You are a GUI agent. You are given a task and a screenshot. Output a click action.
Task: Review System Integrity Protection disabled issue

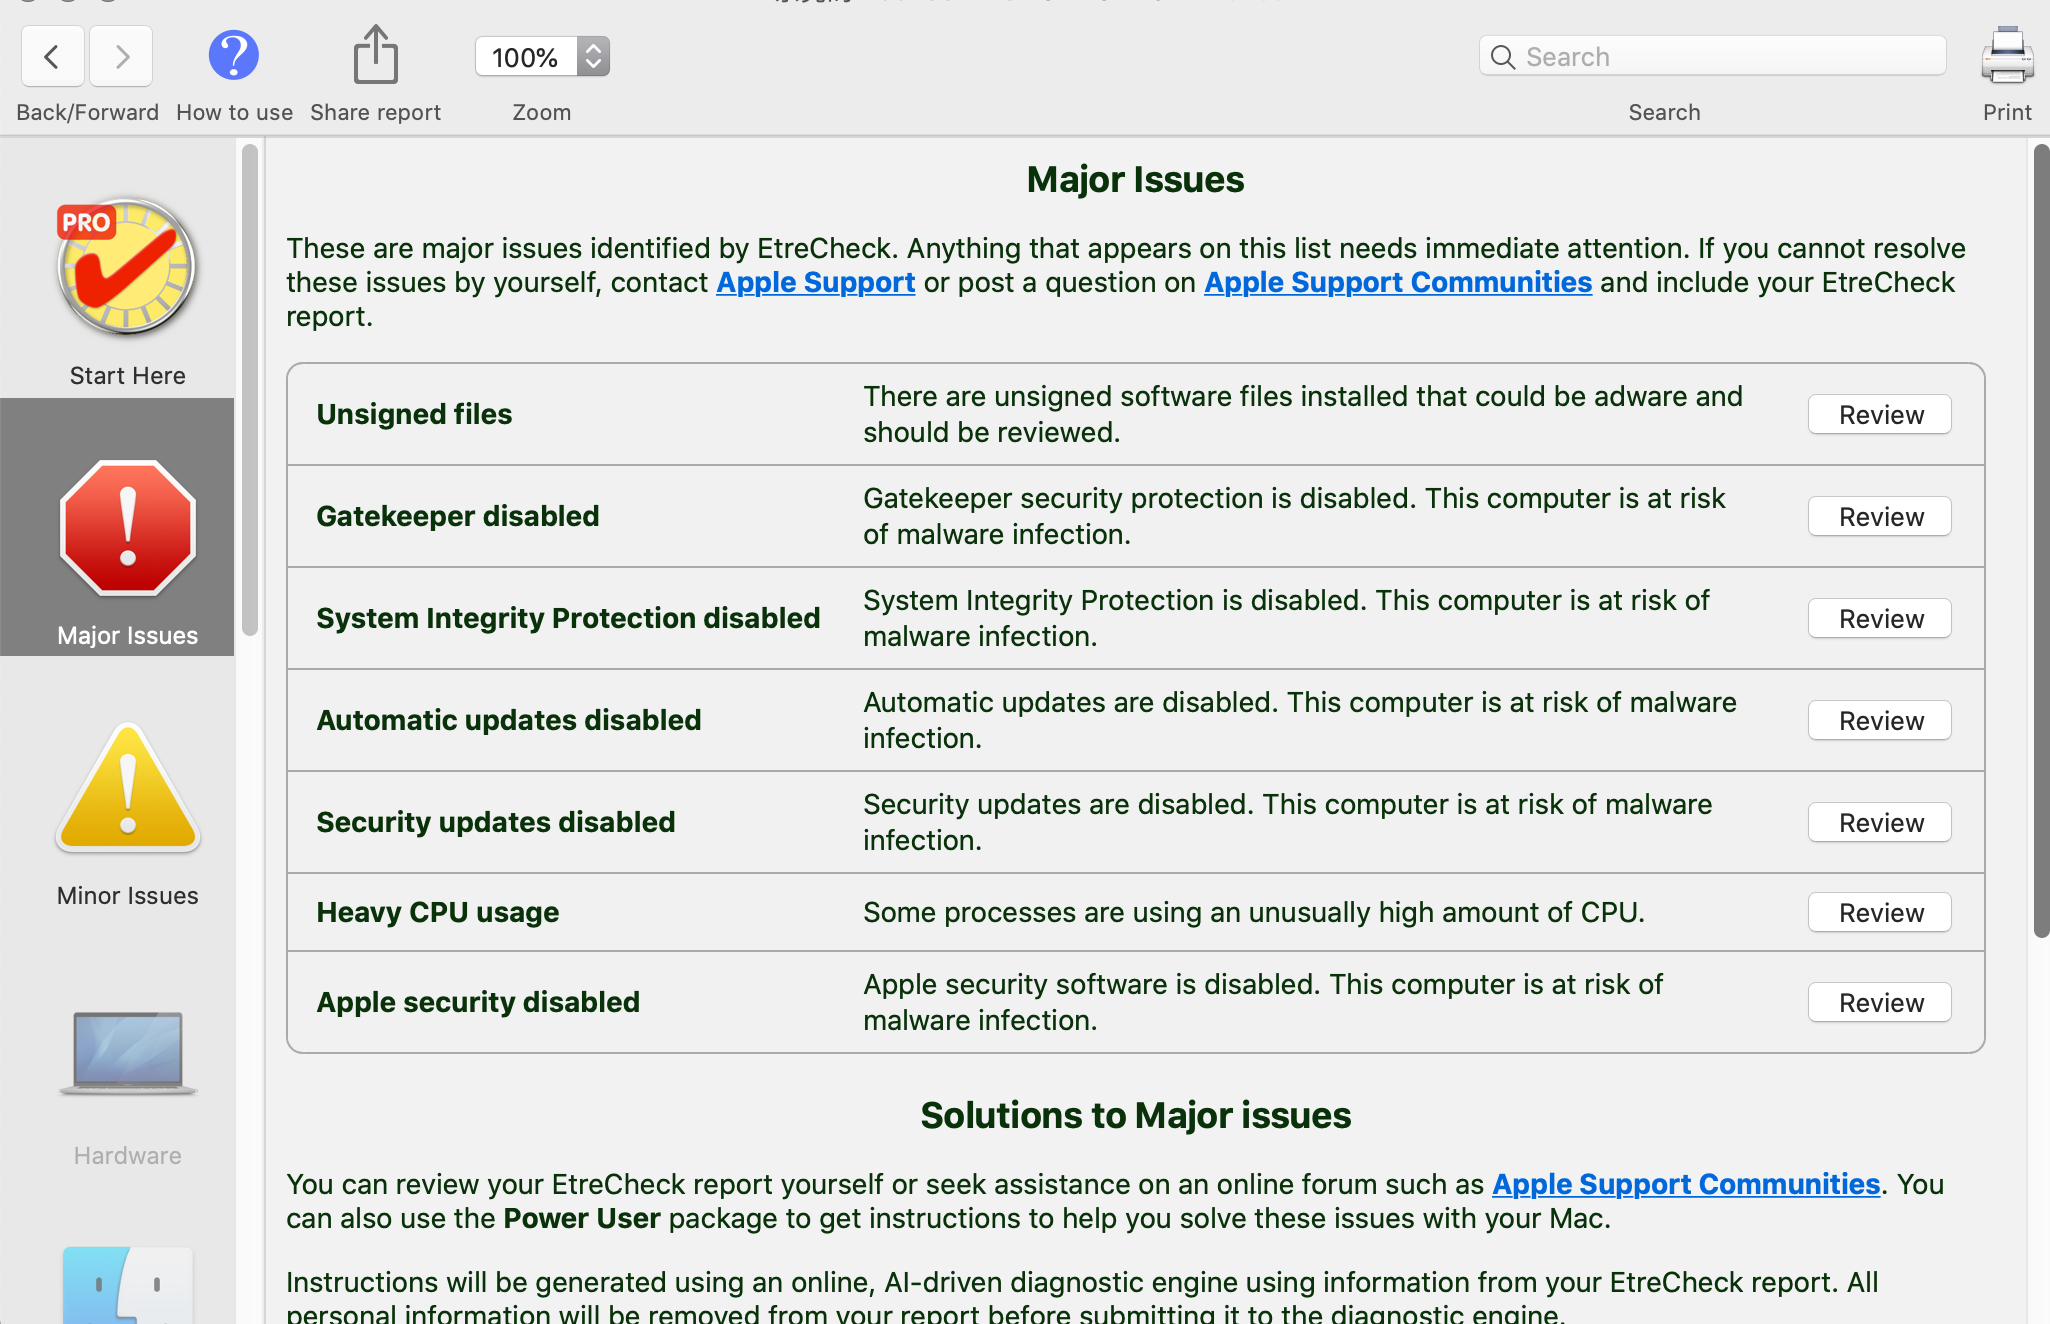pos(1879,619)
